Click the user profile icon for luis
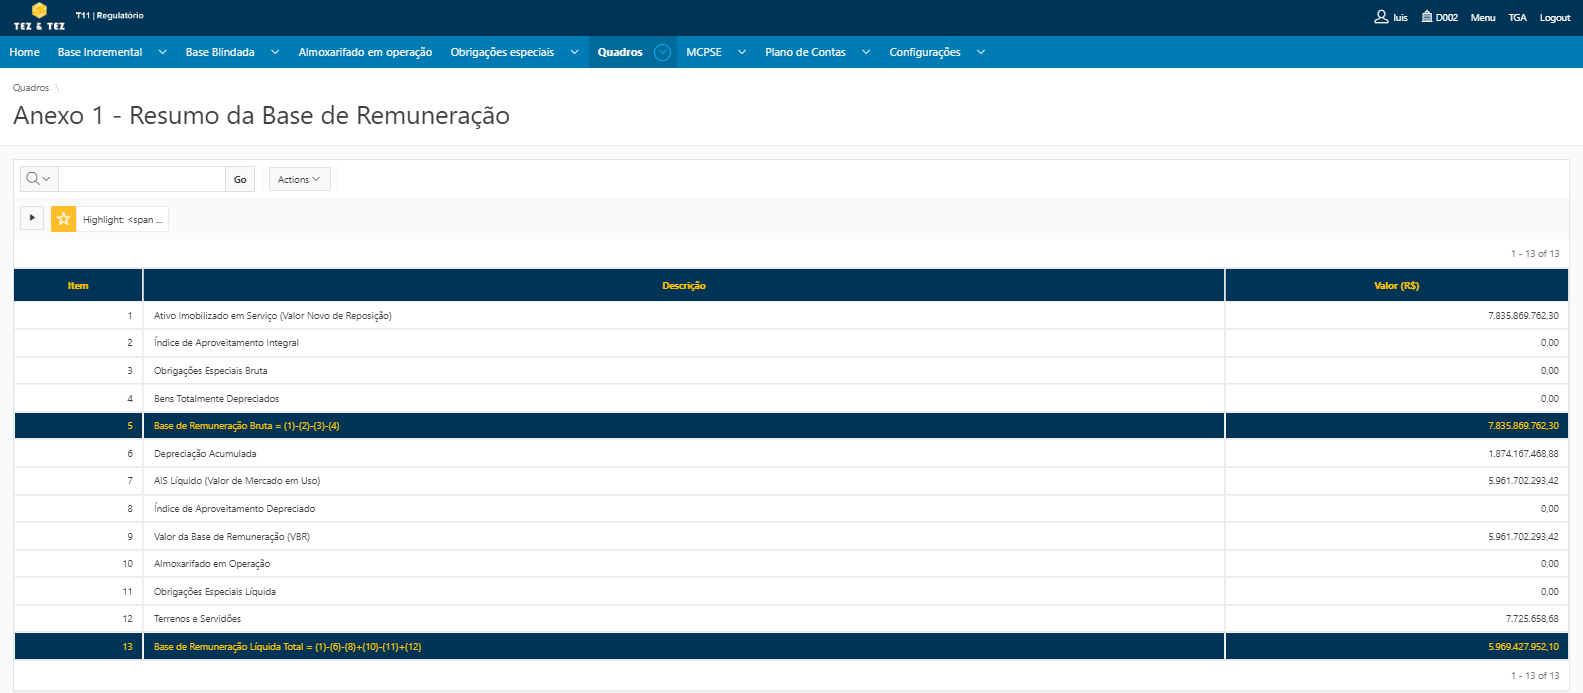 (x=1381, y=17)
